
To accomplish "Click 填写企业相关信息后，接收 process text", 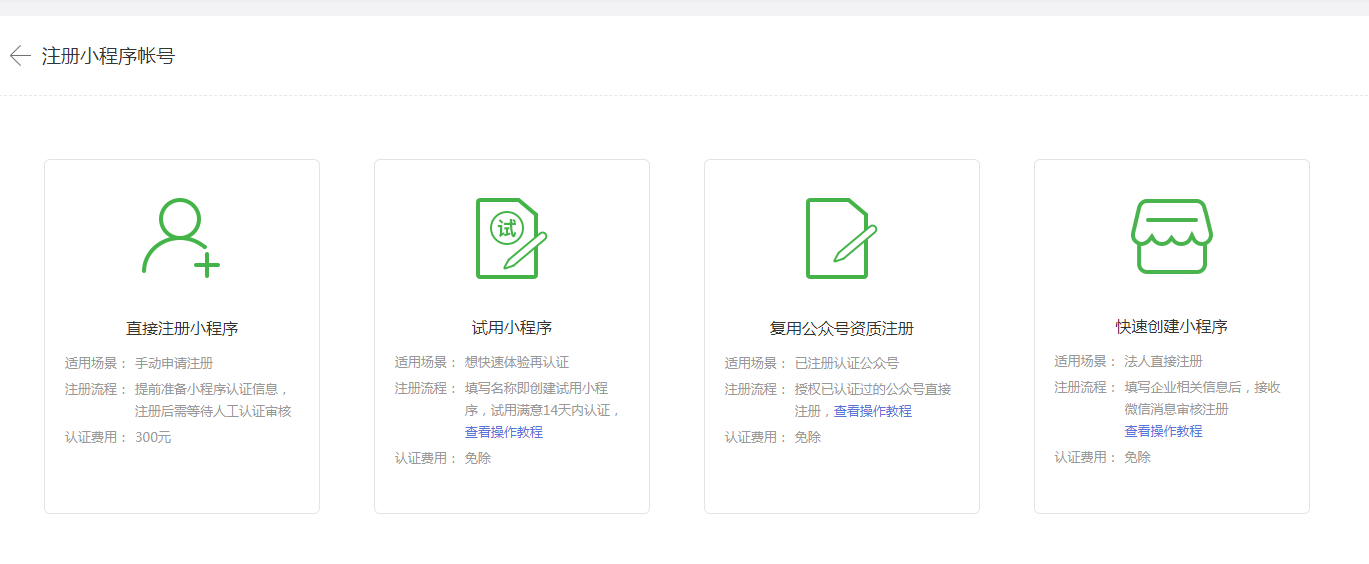I will pyautogui.click(x=1203, y=387).
